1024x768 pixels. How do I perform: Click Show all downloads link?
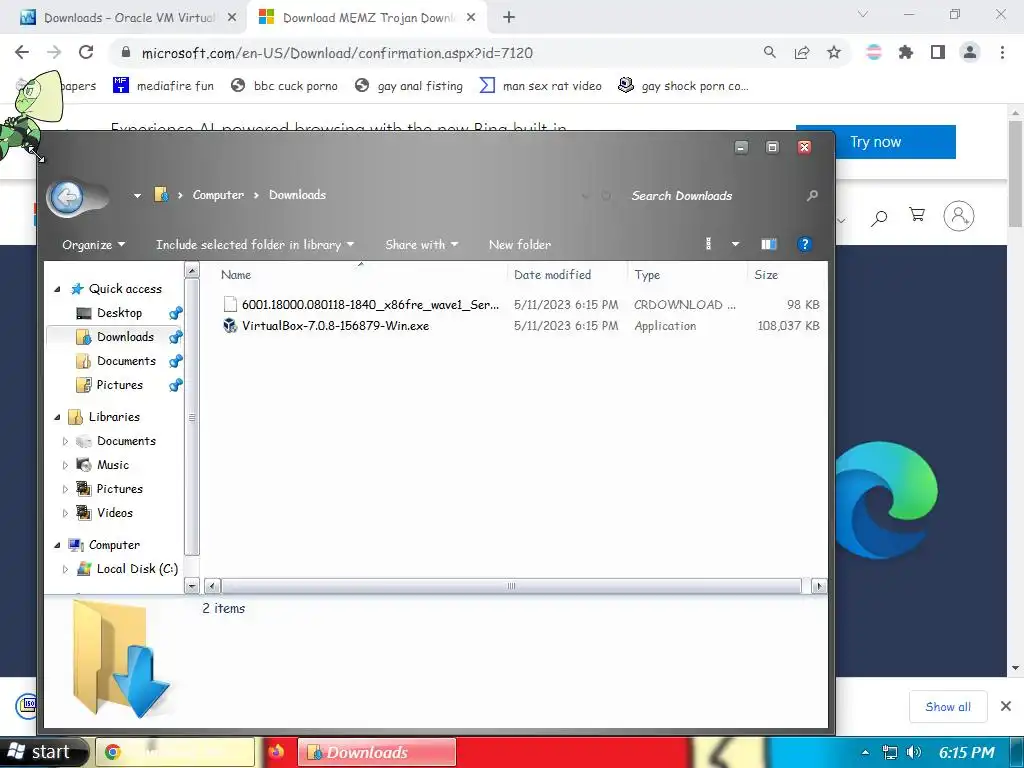(x=948, y=707)
